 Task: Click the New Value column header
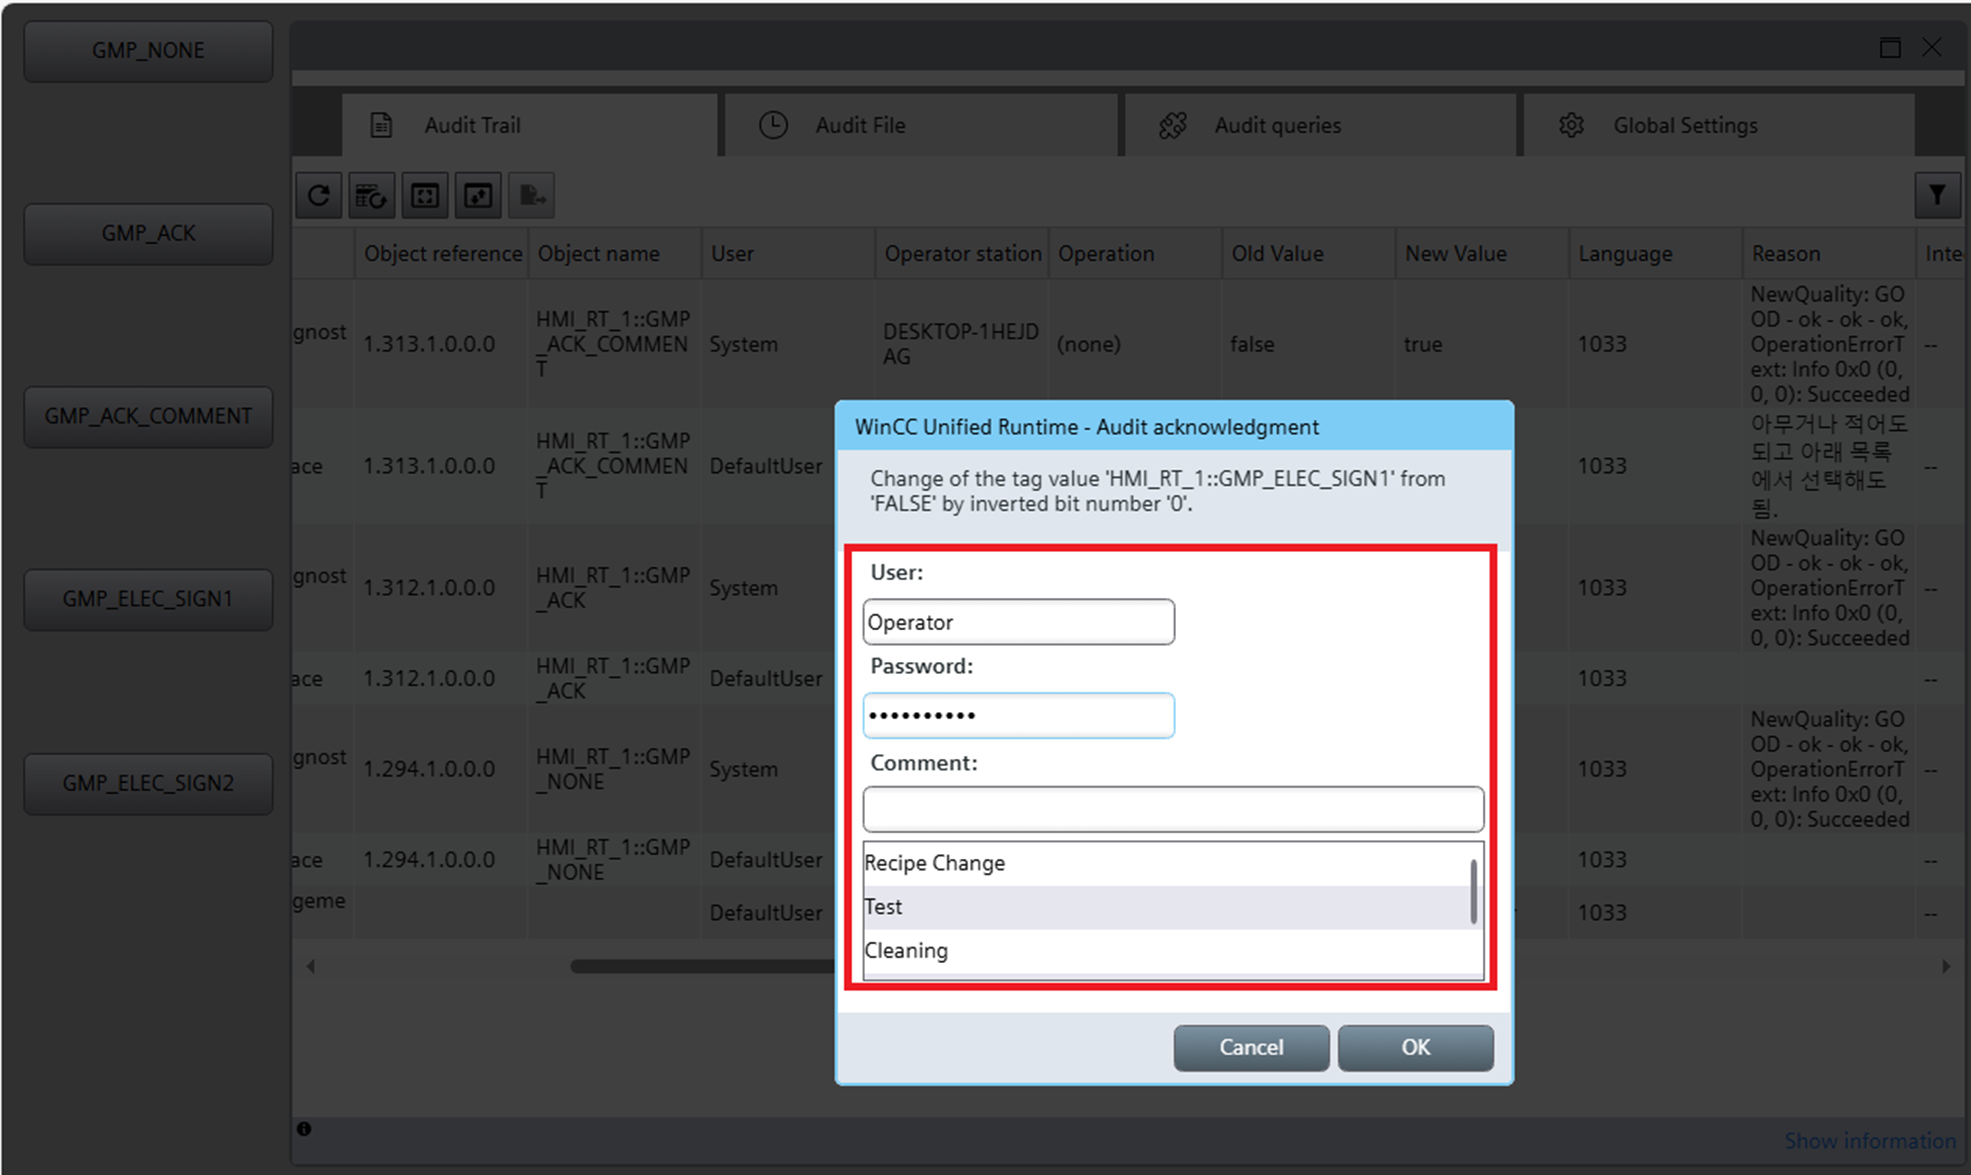[1482, 254]
